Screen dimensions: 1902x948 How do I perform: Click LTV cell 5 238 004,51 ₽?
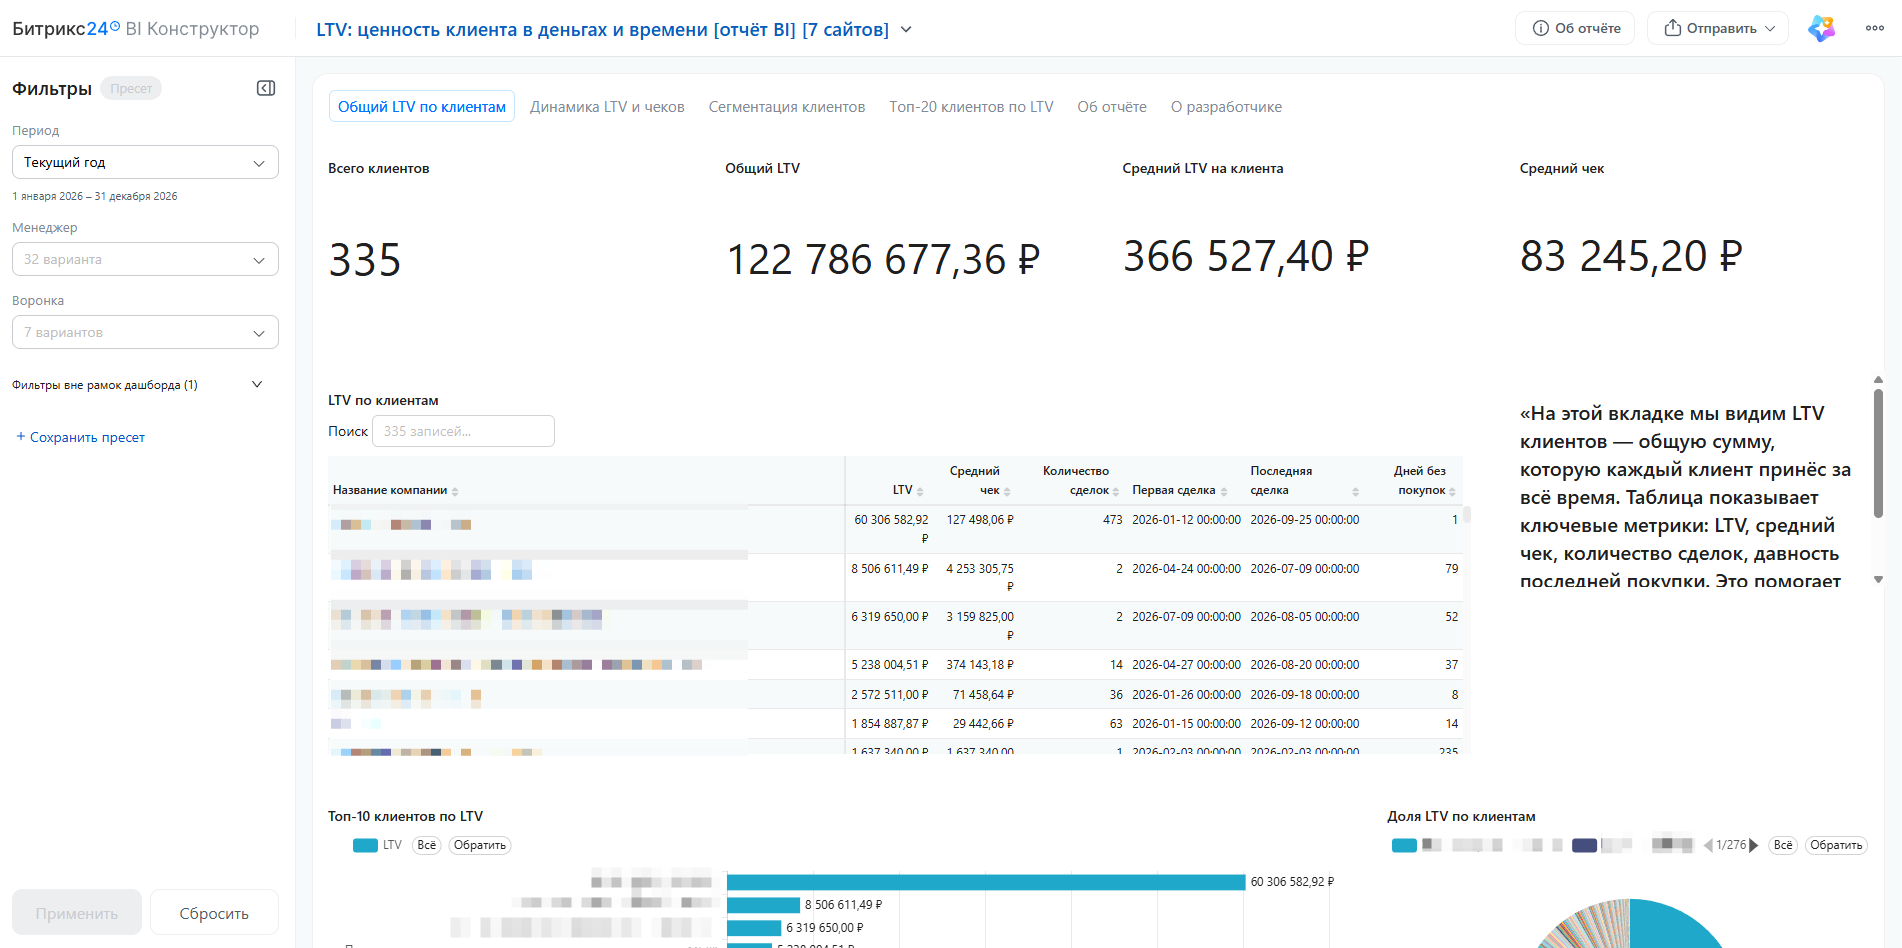(x=889, y=665)
